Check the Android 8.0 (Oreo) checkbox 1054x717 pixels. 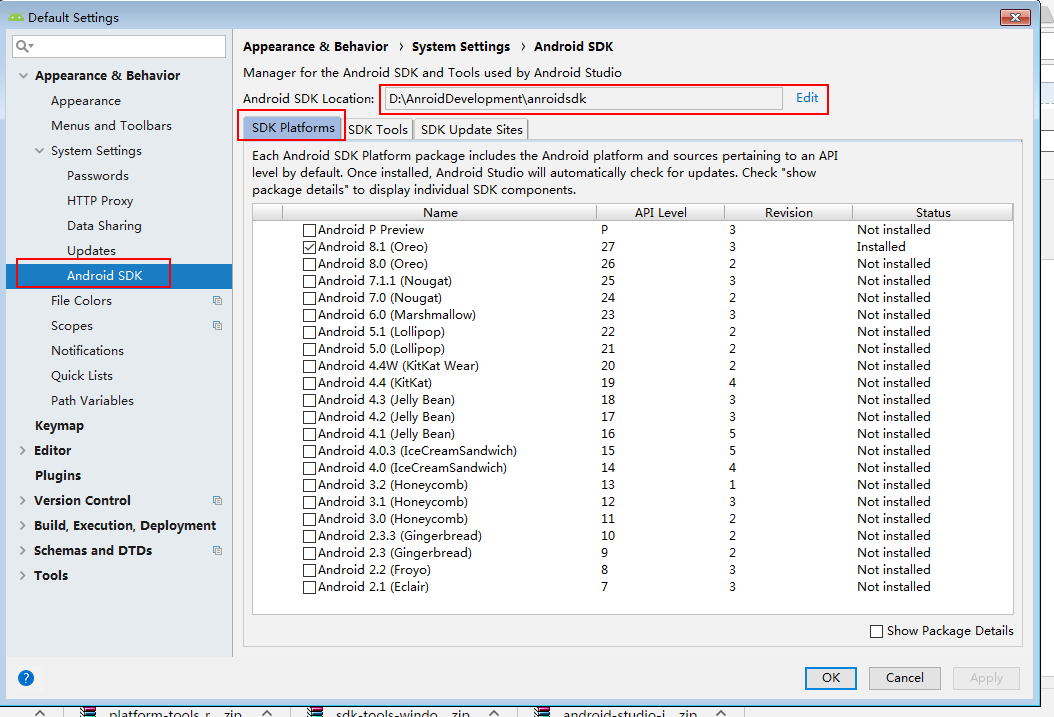click(x=309, y=264)
